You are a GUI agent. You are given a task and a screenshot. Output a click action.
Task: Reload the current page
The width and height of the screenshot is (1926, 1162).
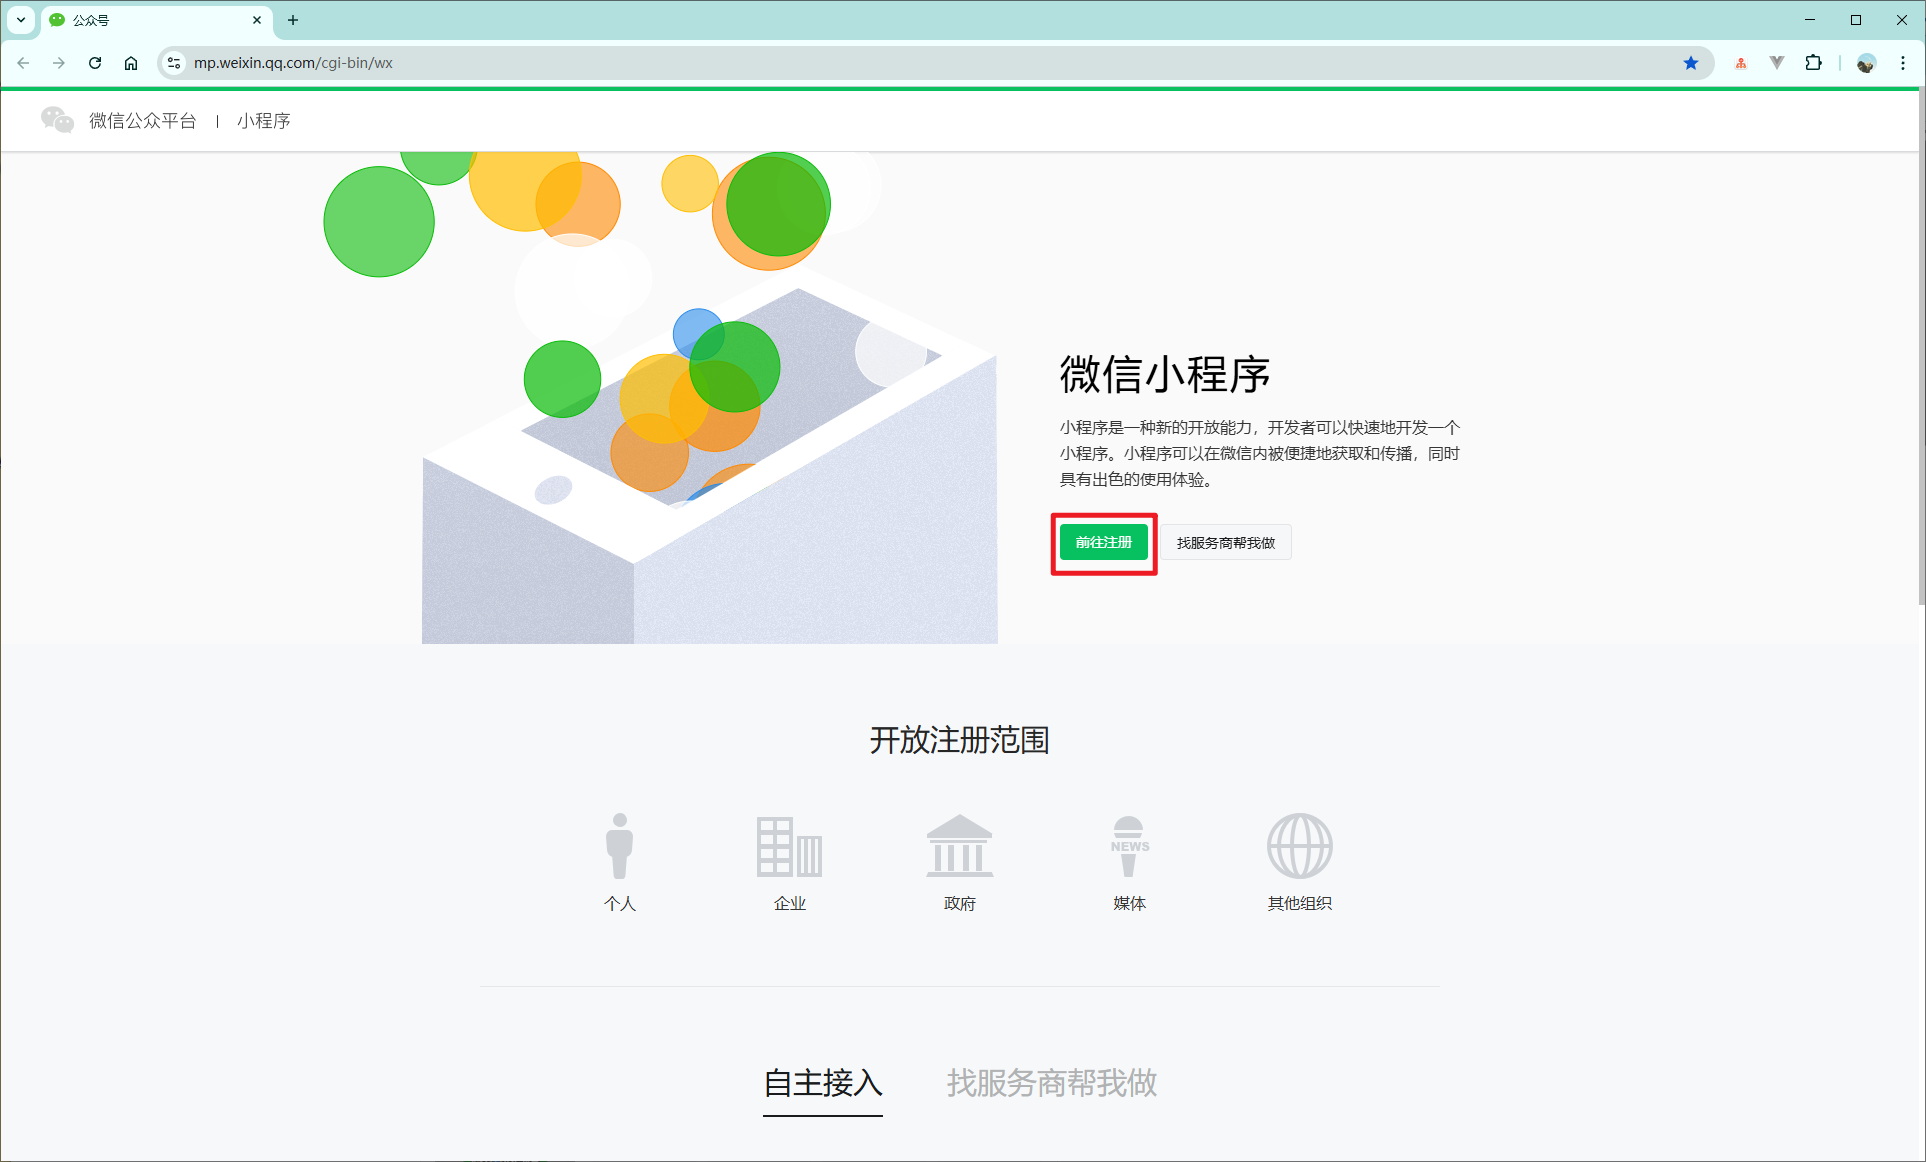[x=95, y=63]
